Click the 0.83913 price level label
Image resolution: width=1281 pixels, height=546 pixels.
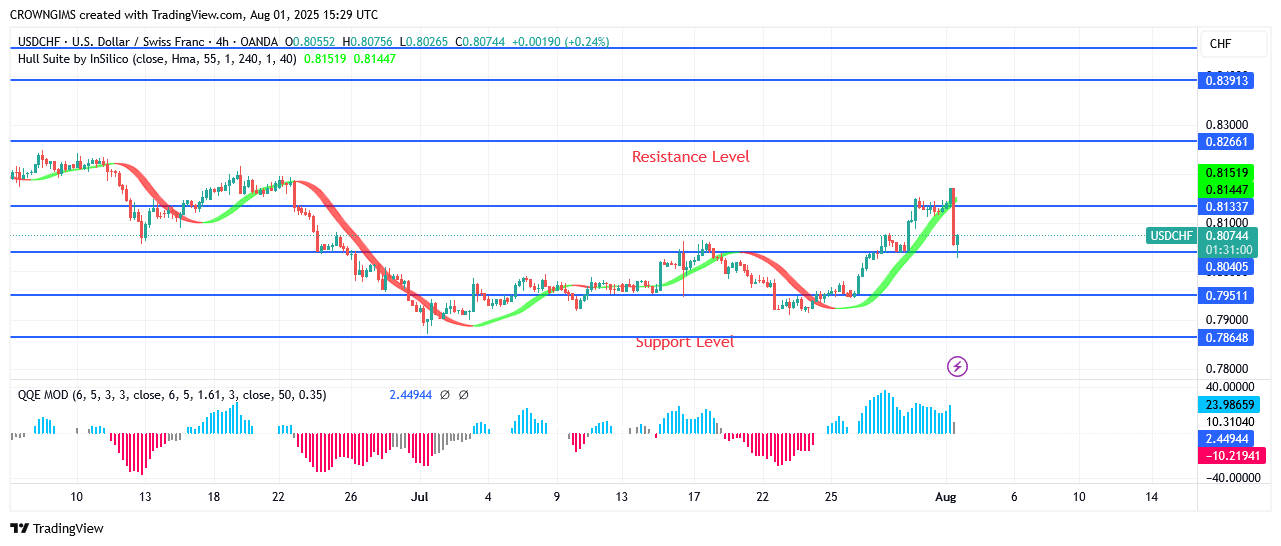coord(1227,79)
